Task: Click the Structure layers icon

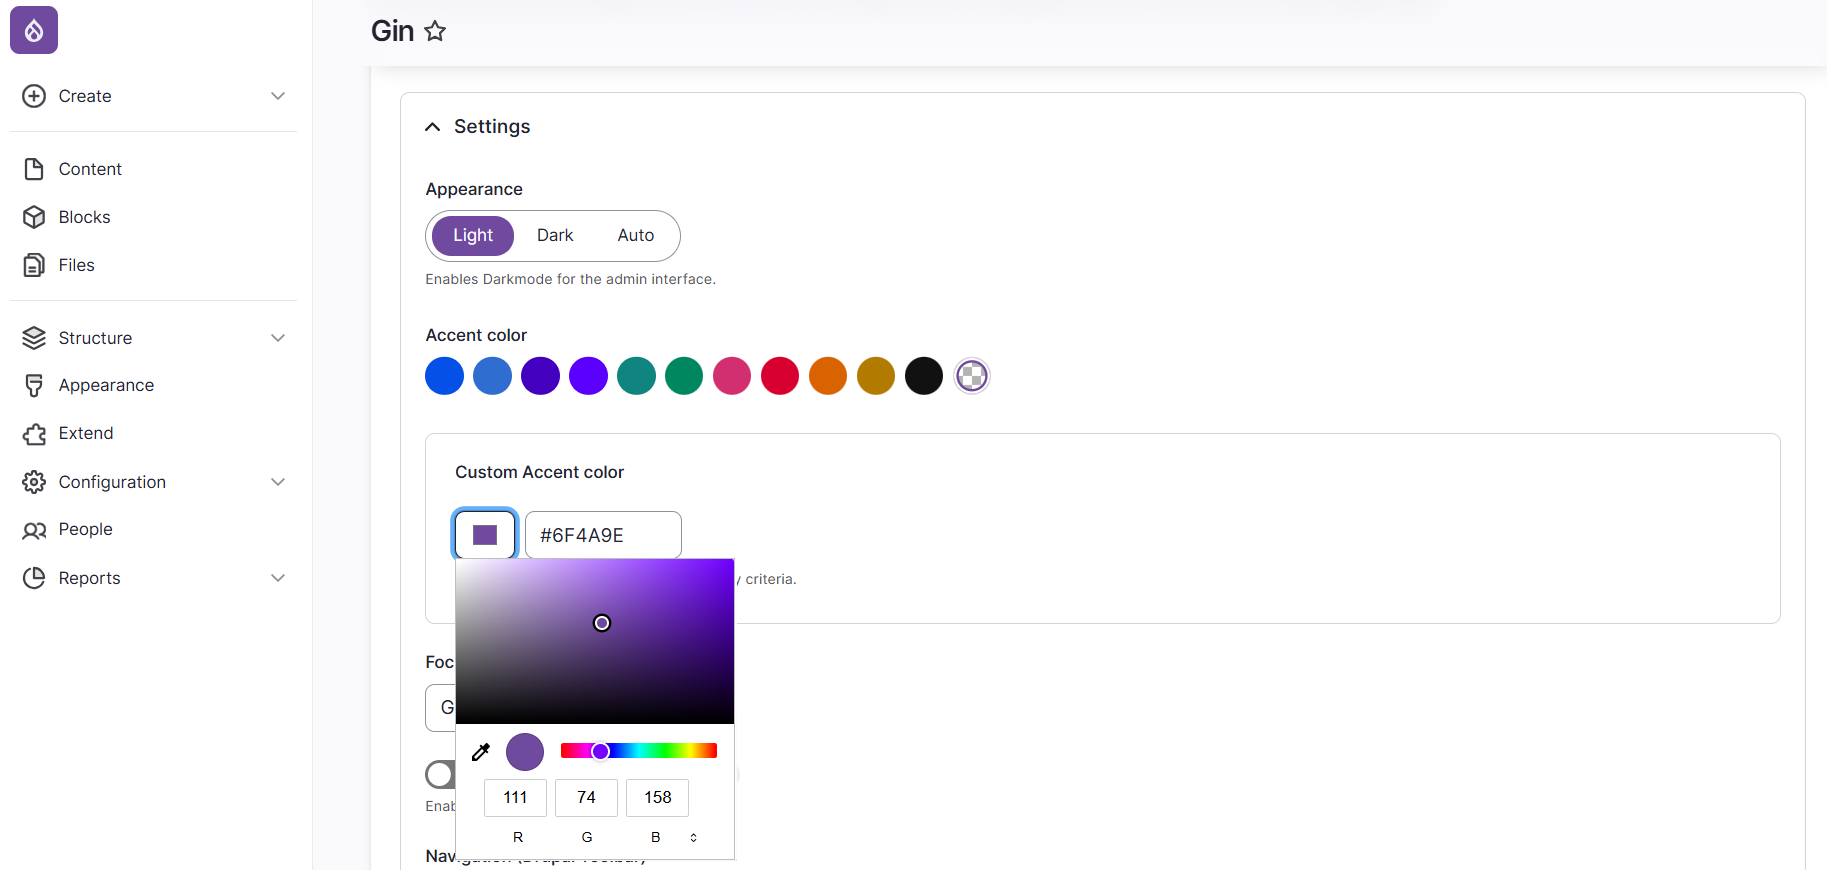Action: pyautogui.click(x=34, y=338)
